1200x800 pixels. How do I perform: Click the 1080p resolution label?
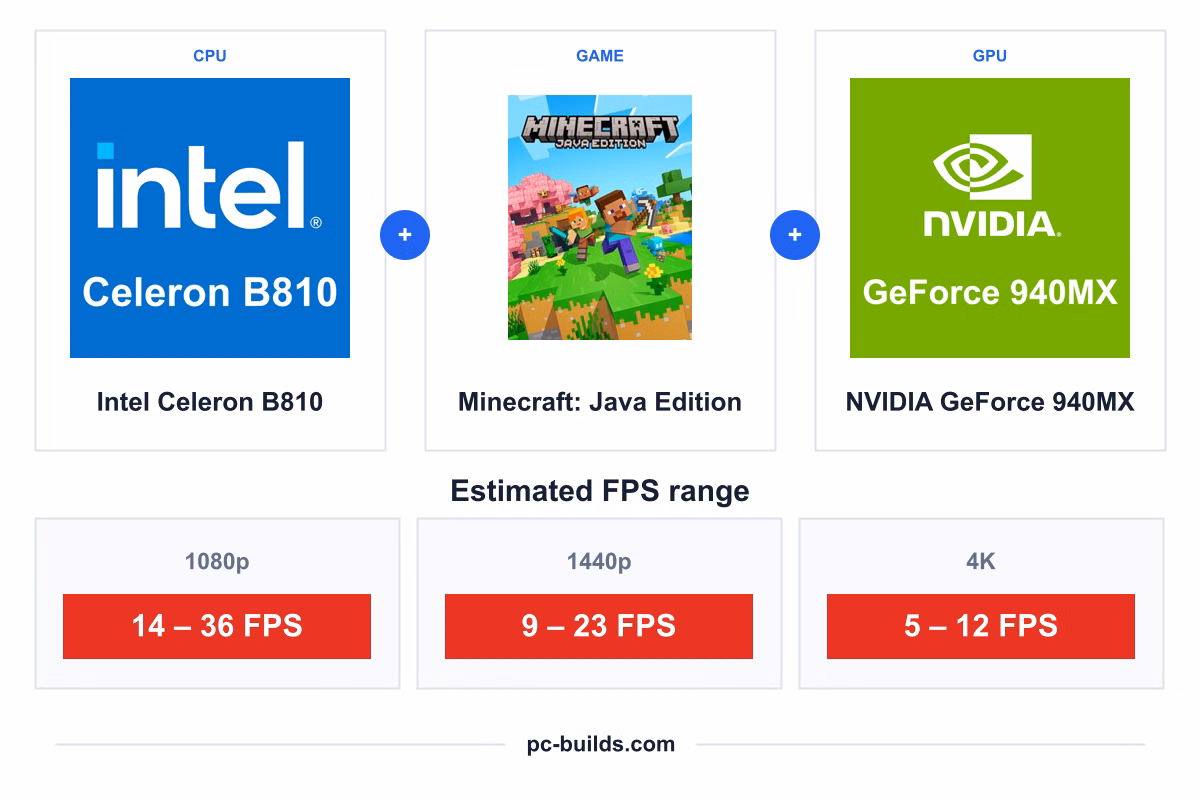[217, 562]
